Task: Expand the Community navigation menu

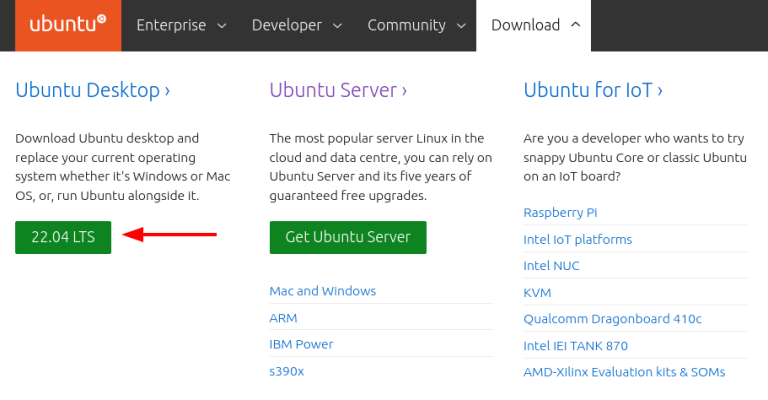Action: point(414,25)
